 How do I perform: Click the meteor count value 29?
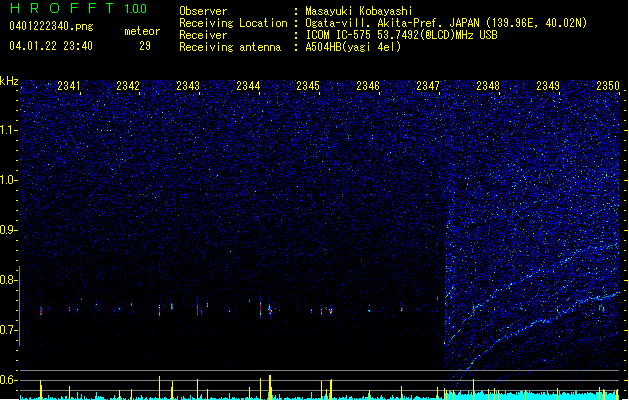click(x=145, y=46)
